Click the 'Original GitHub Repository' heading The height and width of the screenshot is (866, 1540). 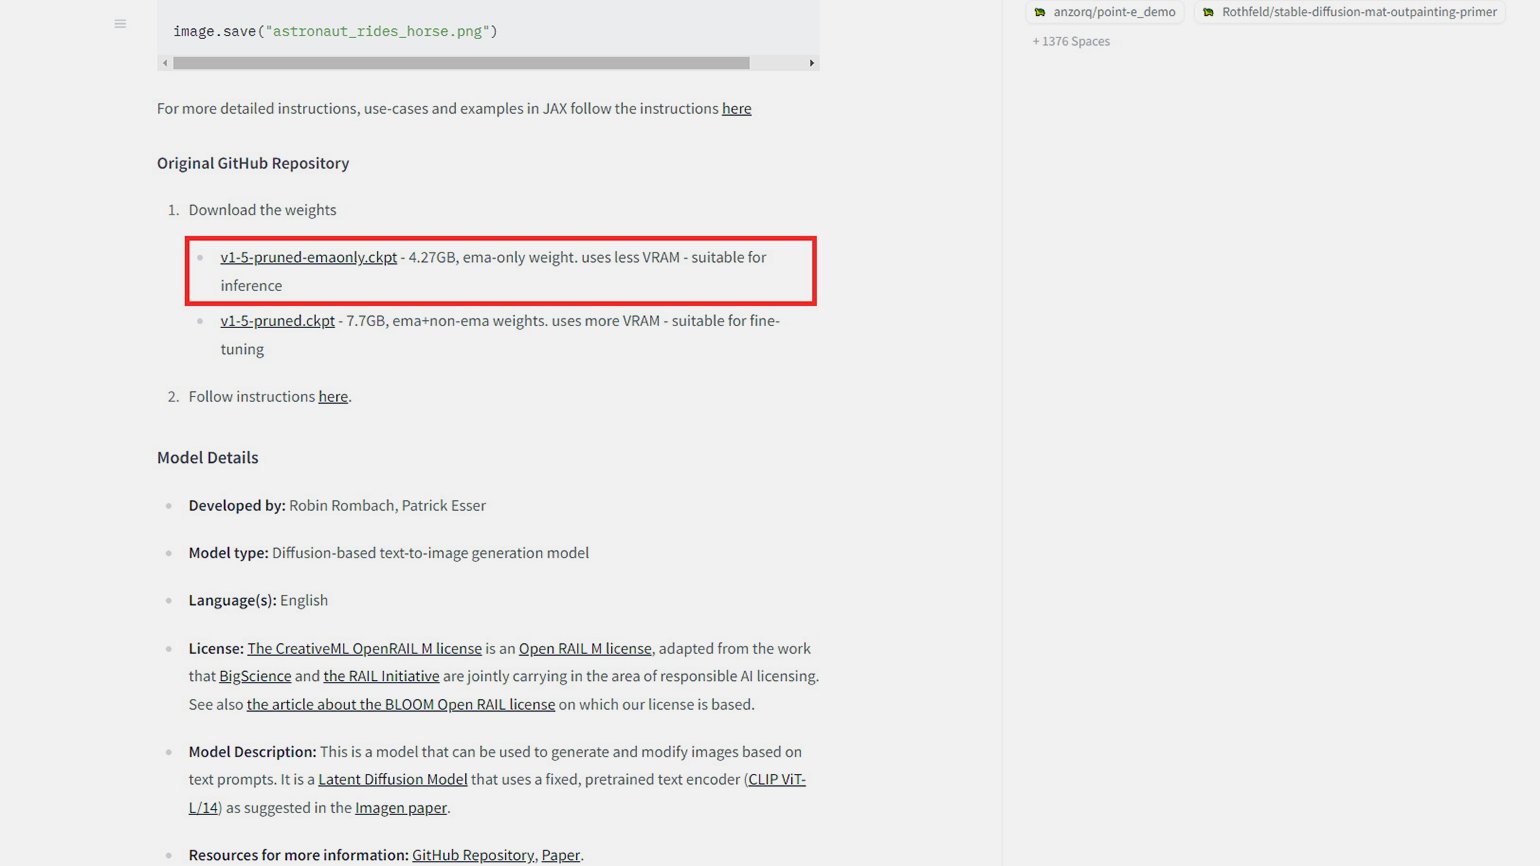253,163
